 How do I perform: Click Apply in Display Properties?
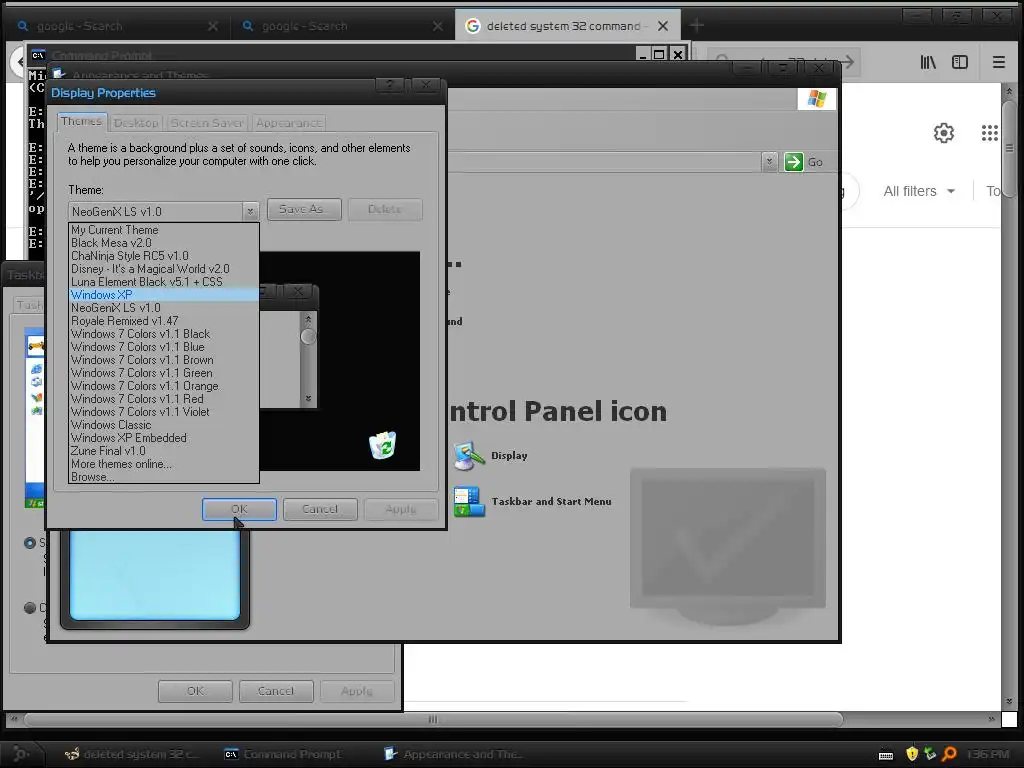pos(401,509)
